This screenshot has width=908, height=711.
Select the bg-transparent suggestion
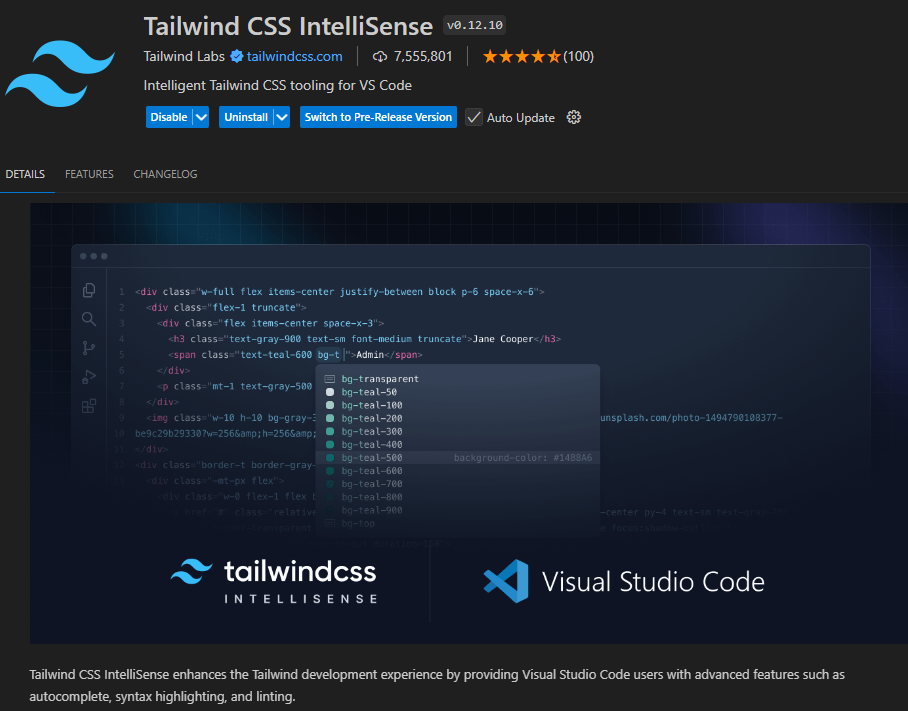(457, 379)
